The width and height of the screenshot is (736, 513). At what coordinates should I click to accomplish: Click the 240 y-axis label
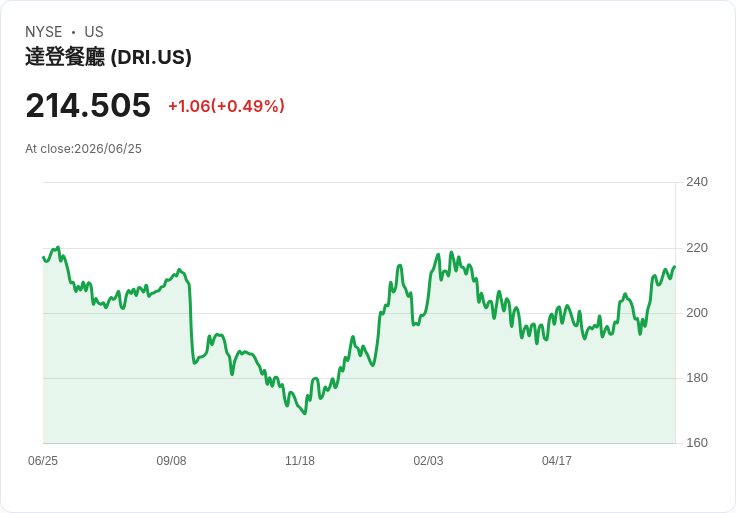(x=697, y=182)
